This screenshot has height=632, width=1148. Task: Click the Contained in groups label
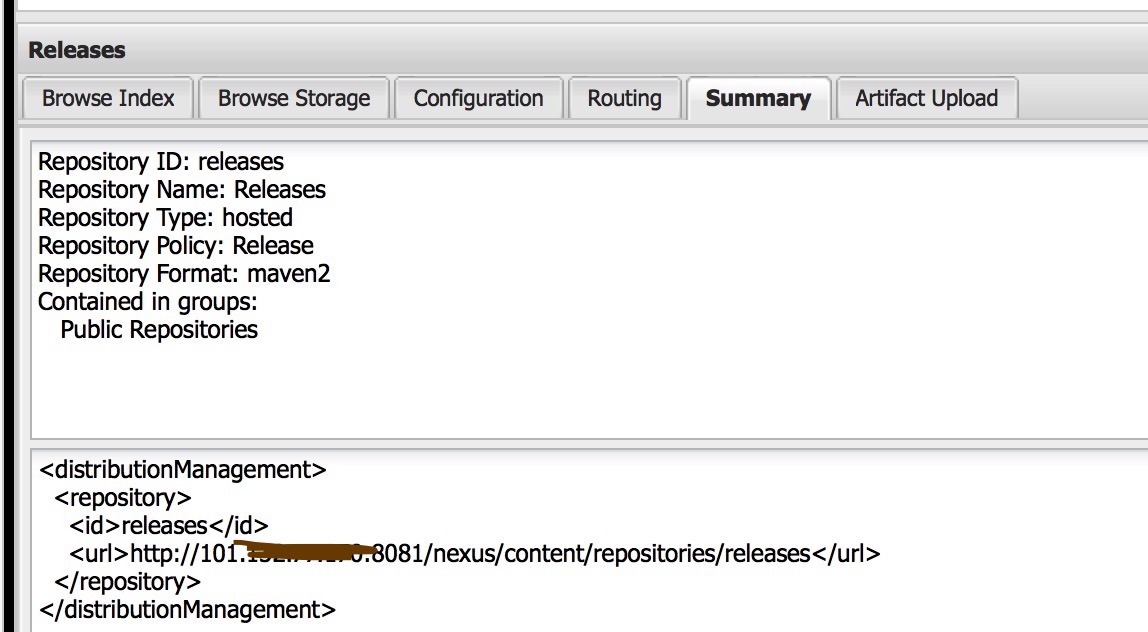pyautogui.click(x=148, y=301)
